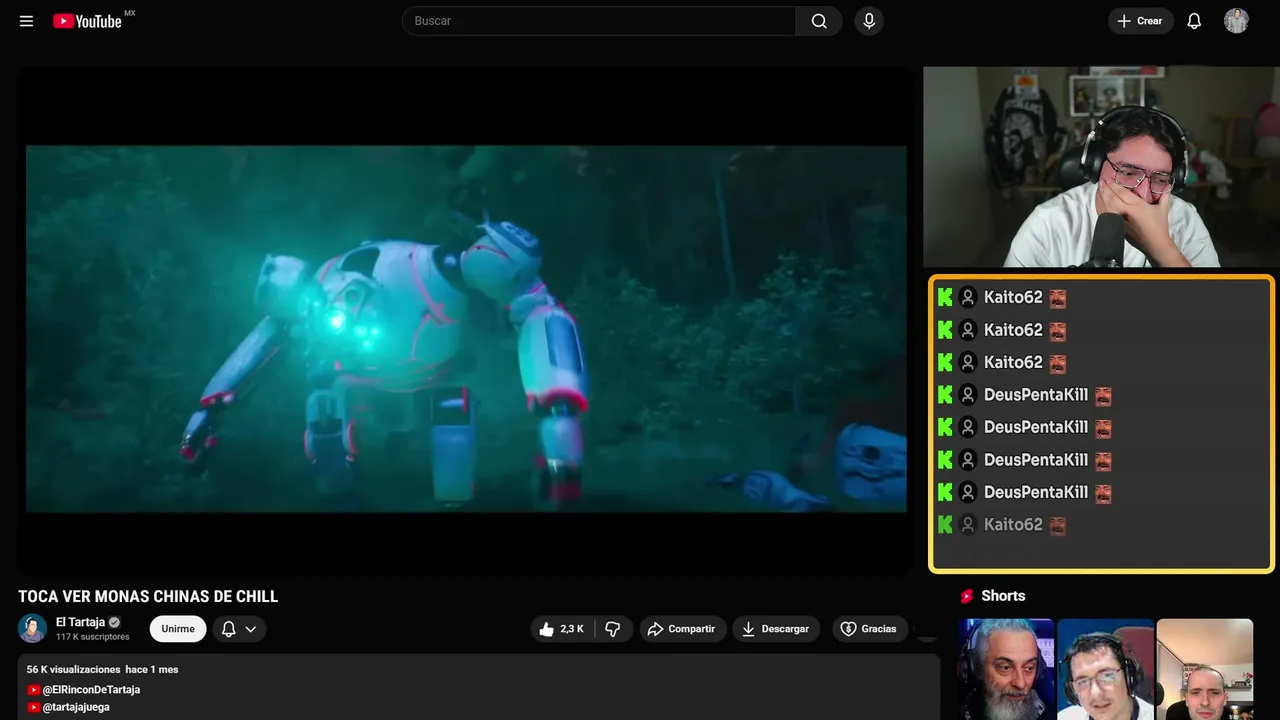Expand the description showing 56 K visualizaciones

click(479, 687)
